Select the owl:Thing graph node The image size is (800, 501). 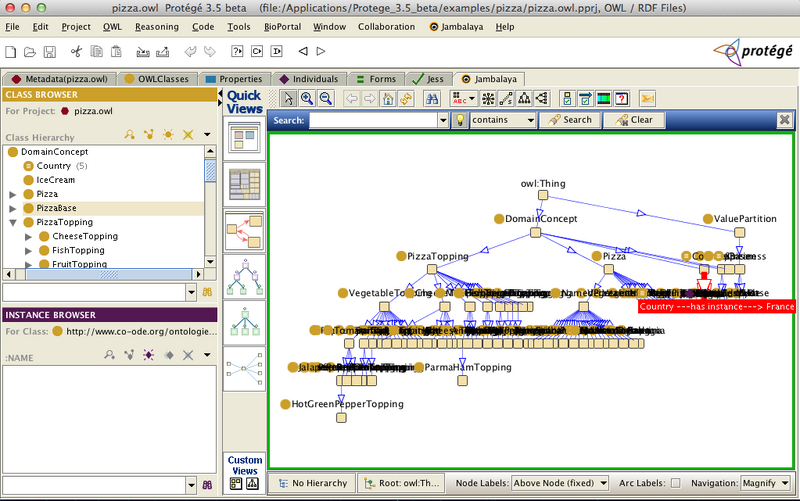click(543, 195)
